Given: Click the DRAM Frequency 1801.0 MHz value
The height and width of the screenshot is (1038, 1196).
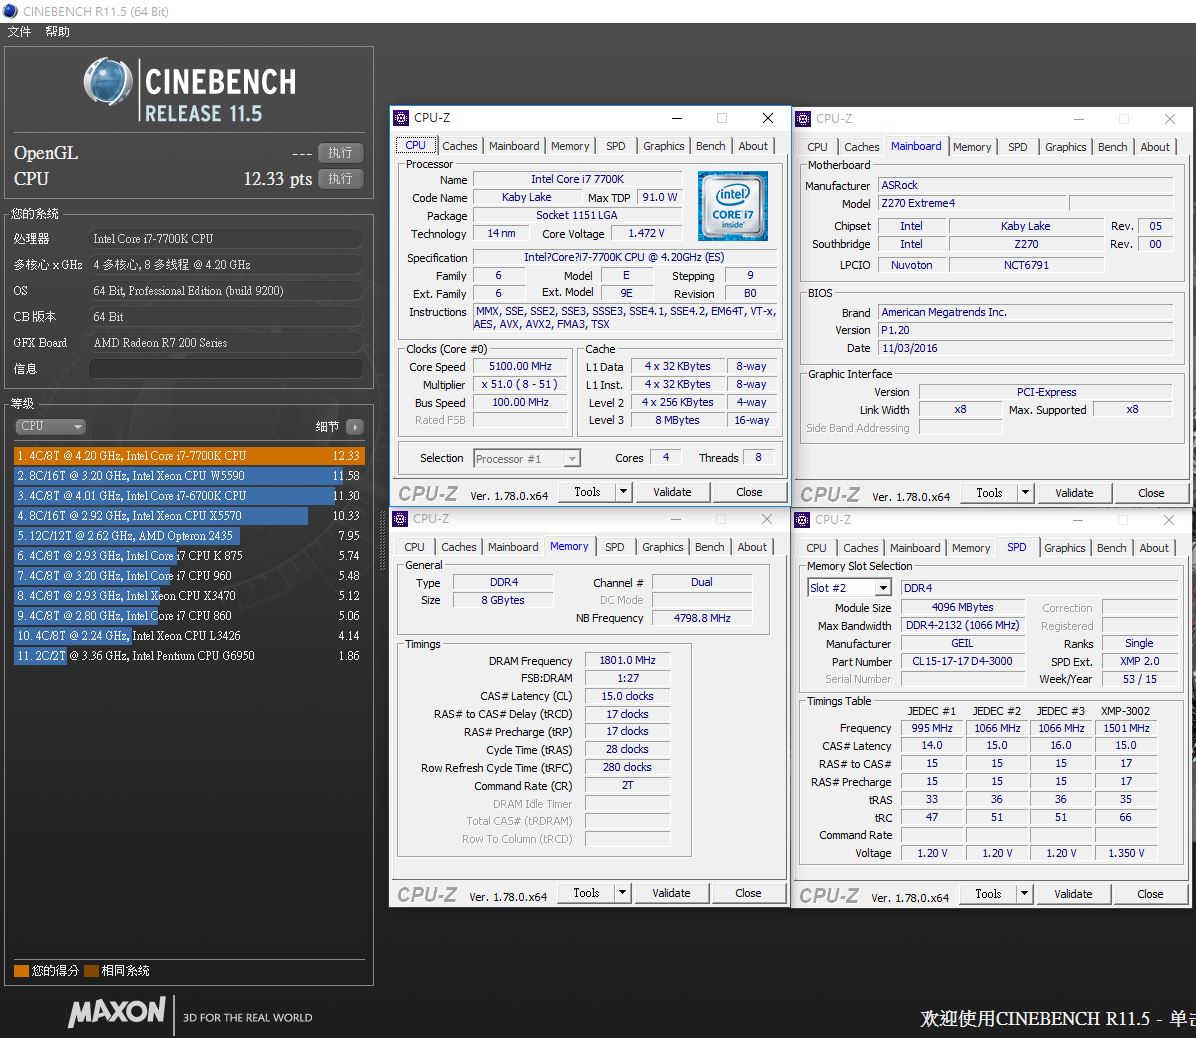Looking at the screenshot, I should click(x=627, y=660).
